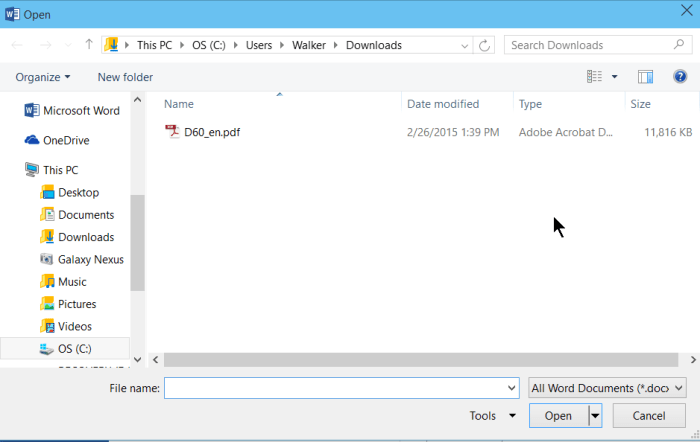Click the Cancel button
The image size is (700, 442).
(x=649, y=416)
